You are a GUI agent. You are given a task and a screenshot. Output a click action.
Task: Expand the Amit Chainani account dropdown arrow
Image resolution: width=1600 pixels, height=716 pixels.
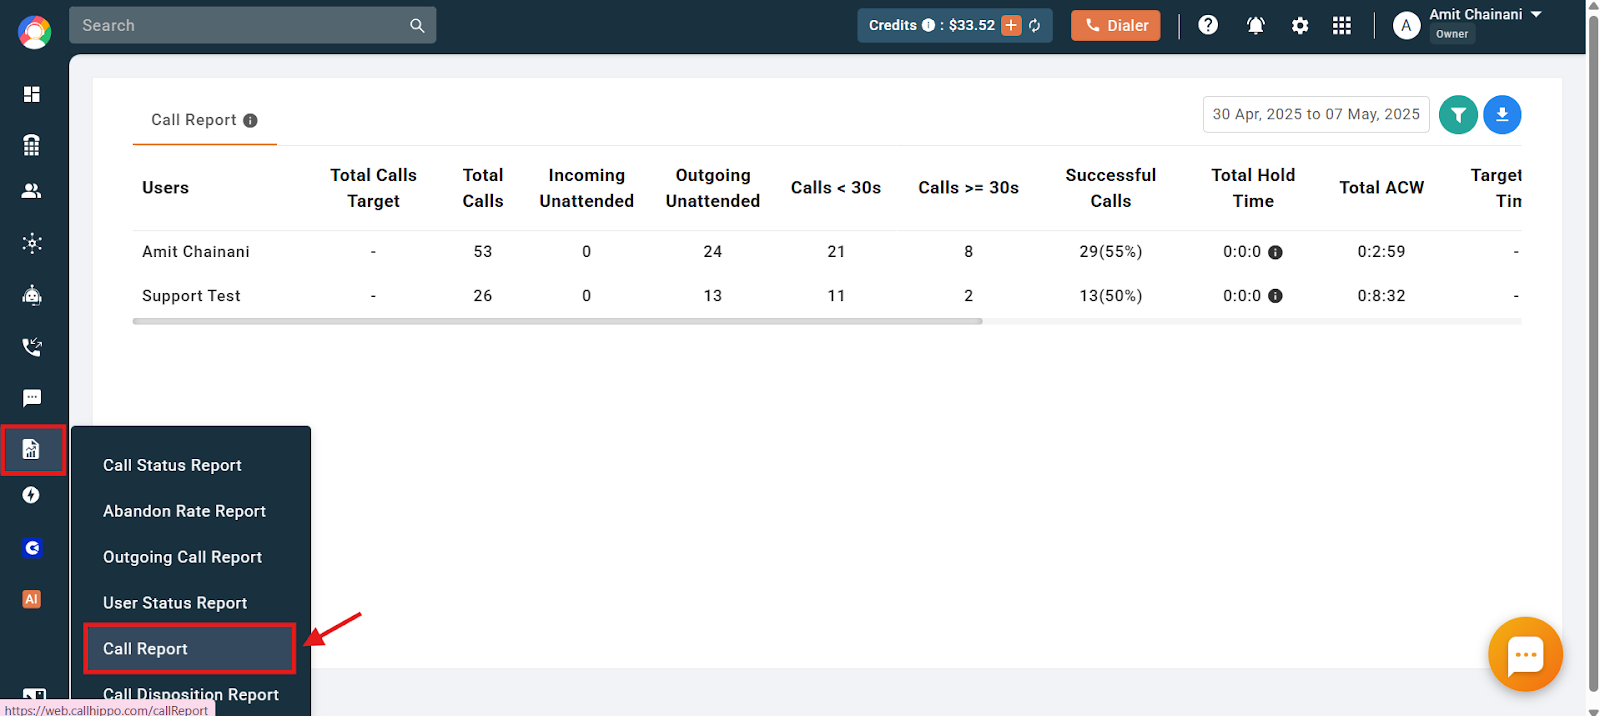tap(1536, 14)
